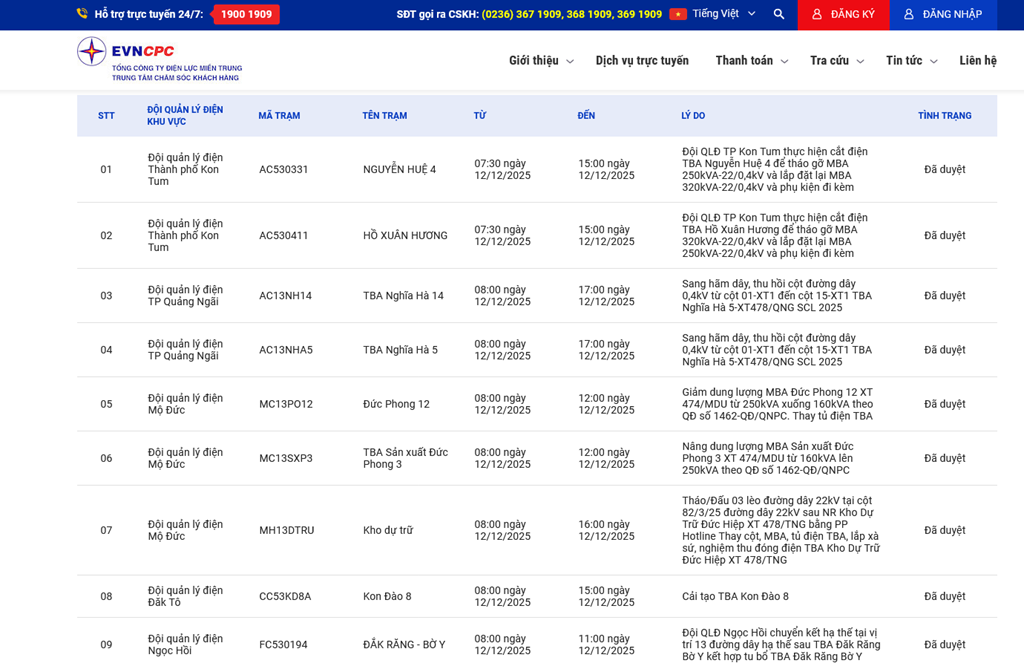Click the user icon in Đăng nhập

(x=909, y=15)
